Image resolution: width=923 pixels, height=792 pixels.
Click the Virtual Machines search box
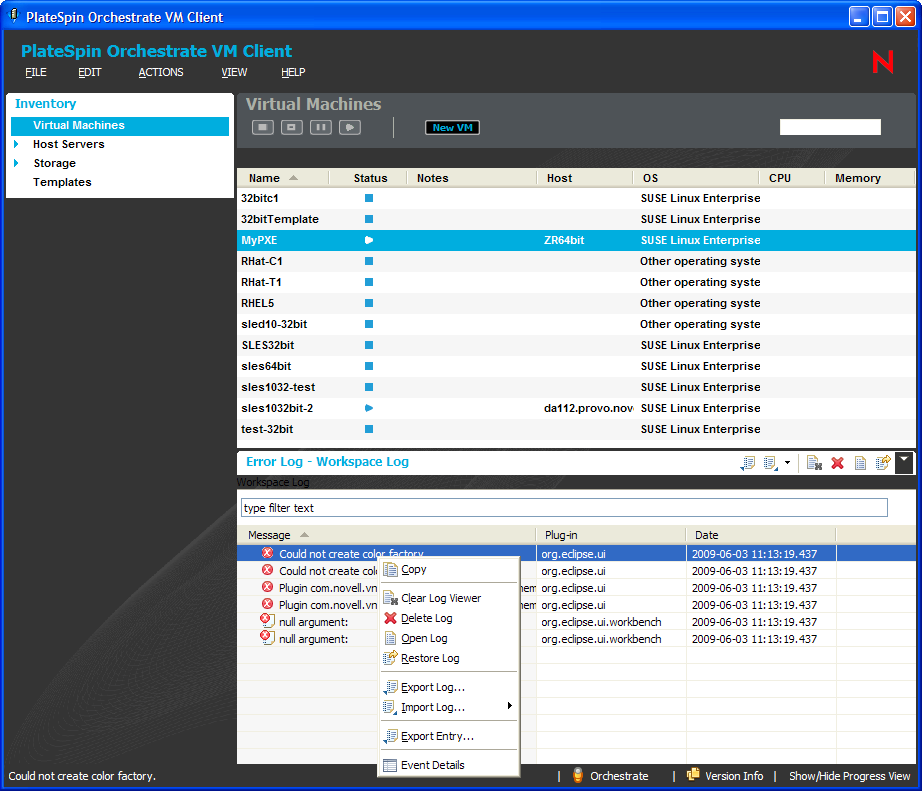click(x=830, y=127)
